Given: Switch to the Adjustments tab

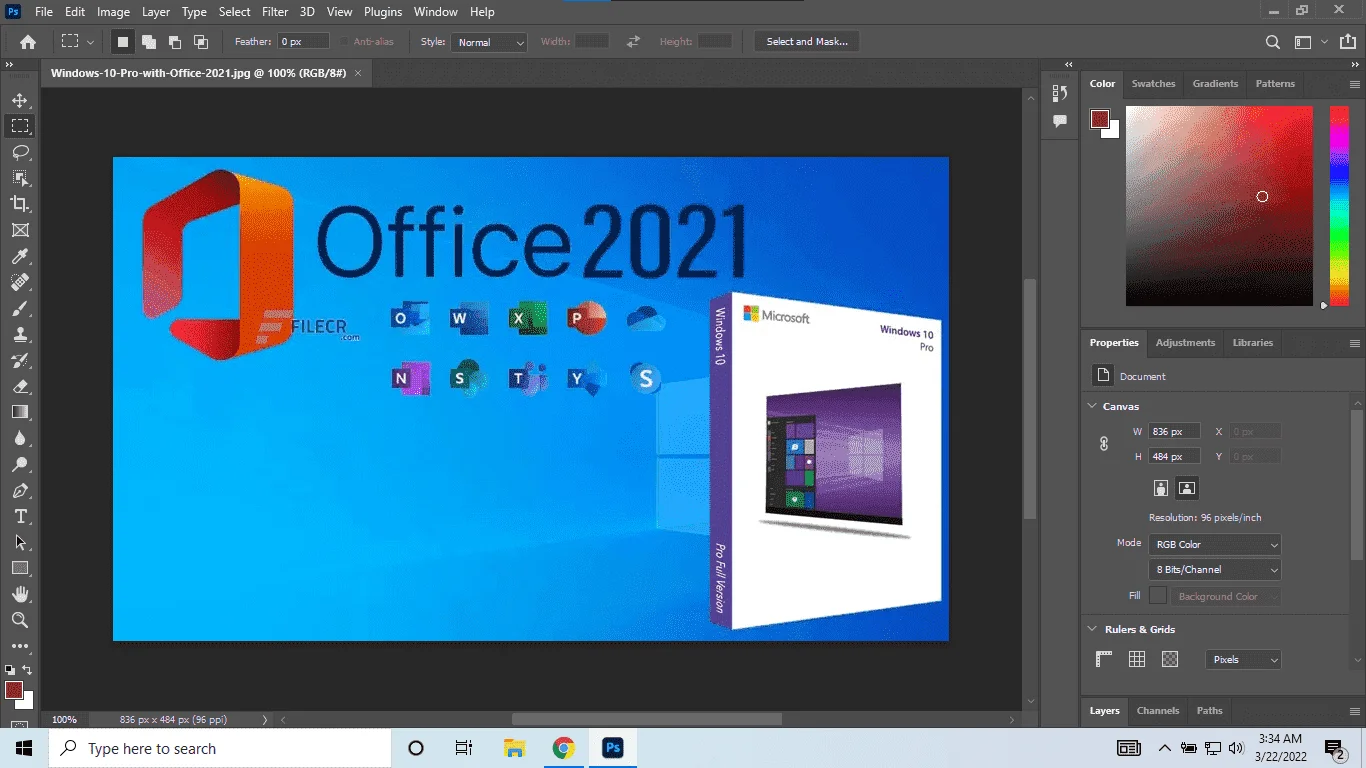Looking at the screenshot, I should (x=1185, y=343).
